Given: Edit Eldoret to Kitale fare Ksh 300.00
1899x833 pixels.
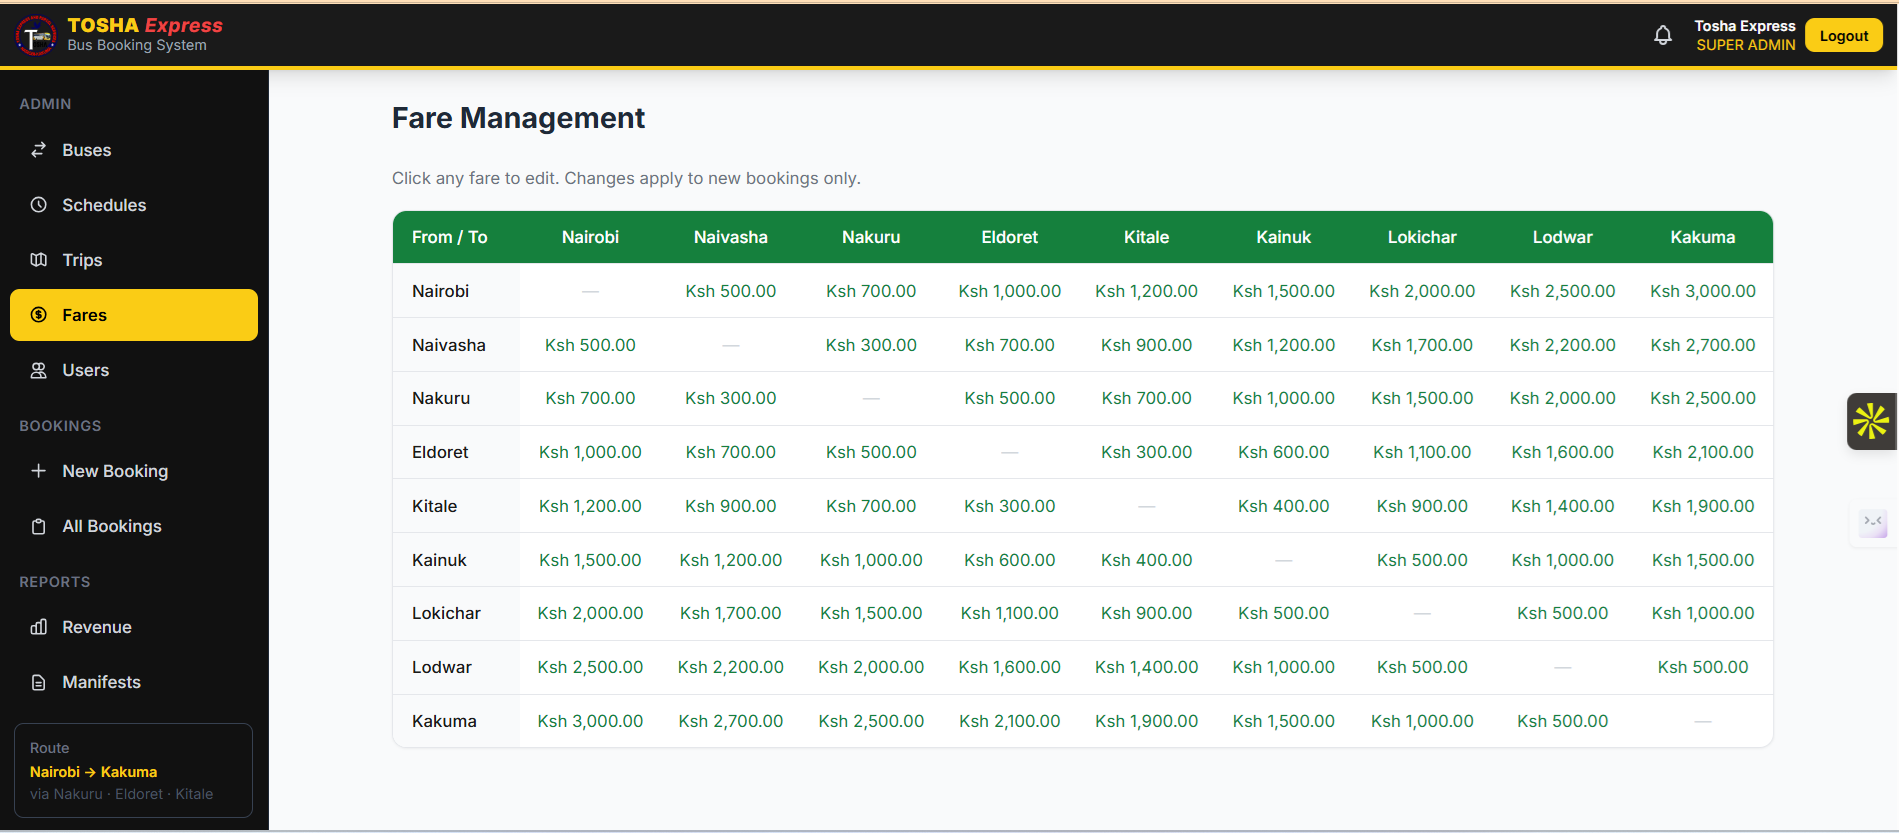Looking at the screenshot, I should click(1147, 452).
